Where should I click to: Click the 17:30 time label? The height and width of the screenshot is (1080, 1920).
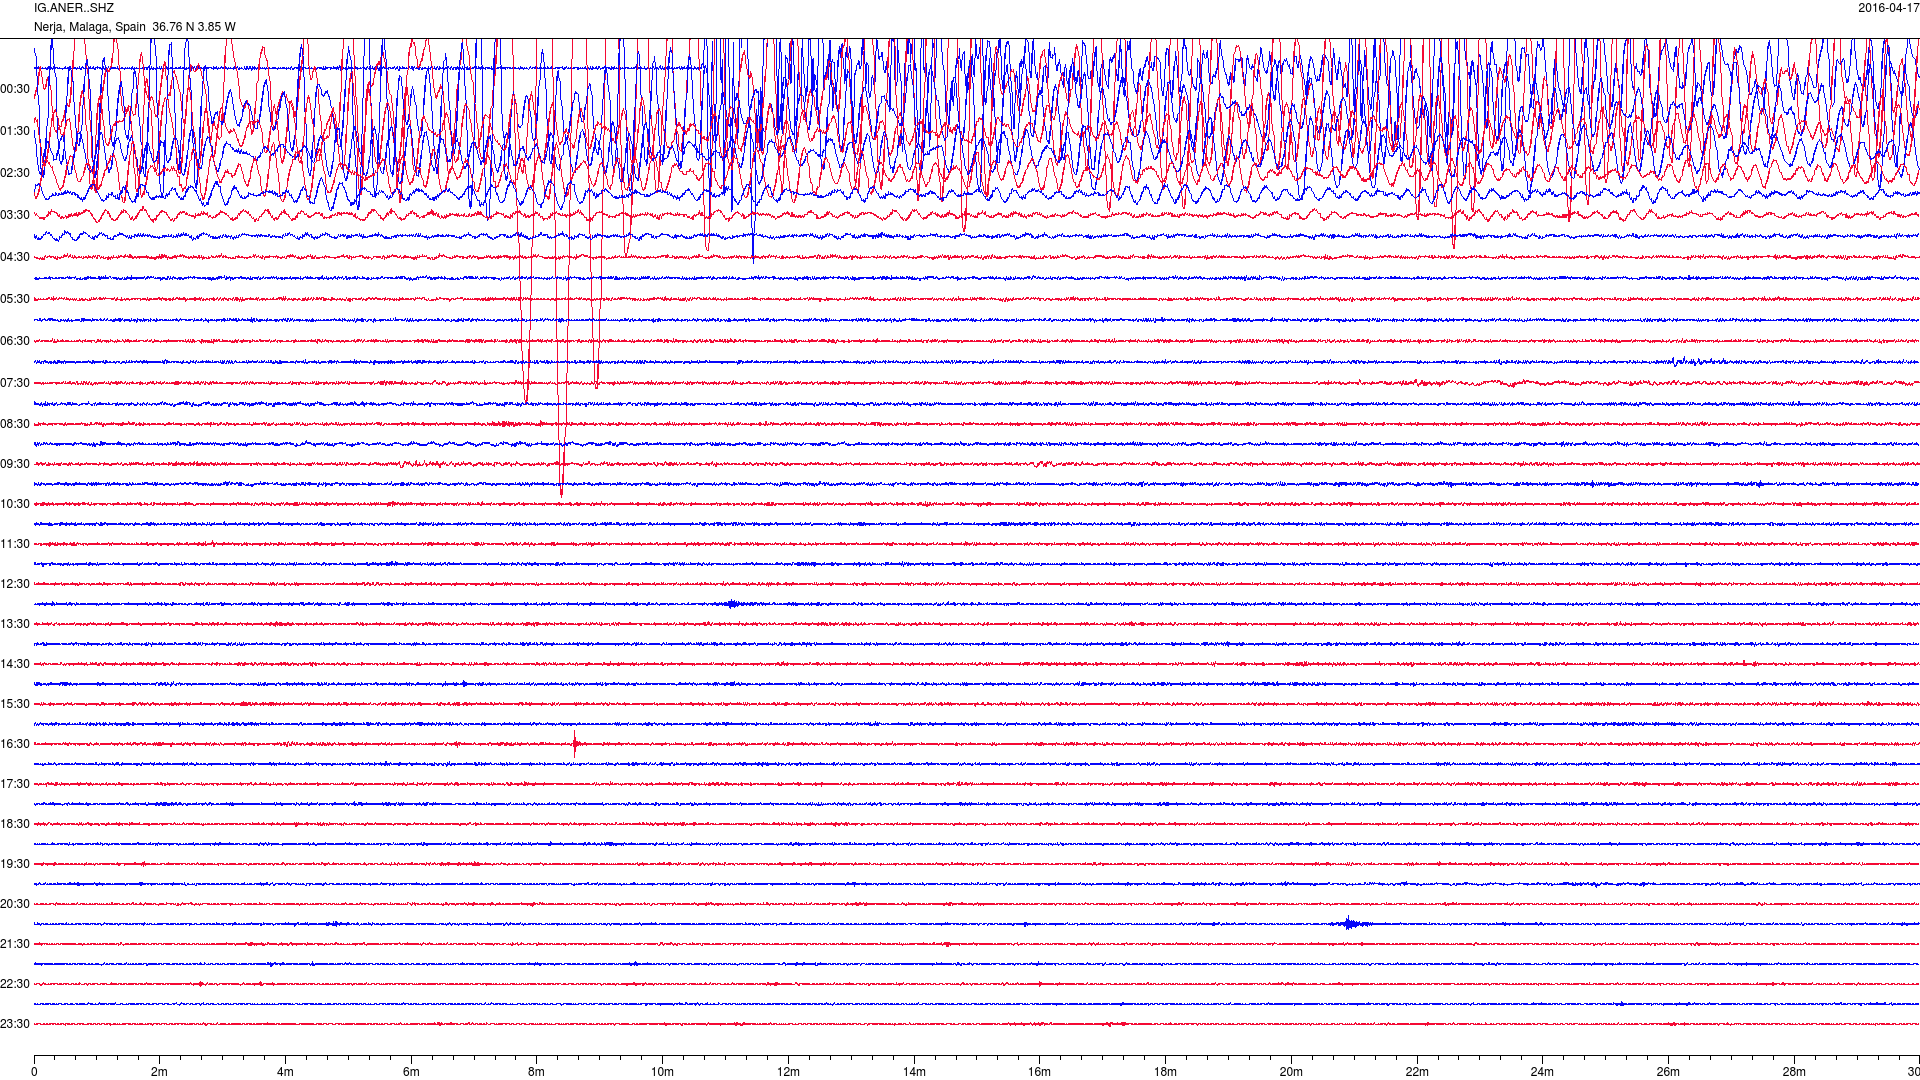15,784
